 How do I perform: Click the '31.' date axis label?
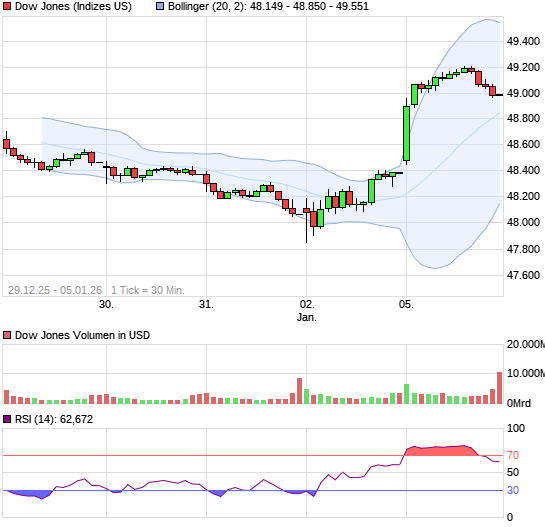pyautogui.click(x=206, y=304)
